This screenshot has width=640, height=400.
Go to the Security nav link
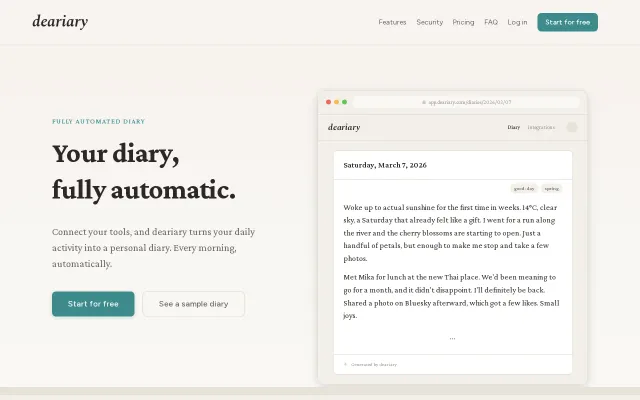(x=429, y=22)
